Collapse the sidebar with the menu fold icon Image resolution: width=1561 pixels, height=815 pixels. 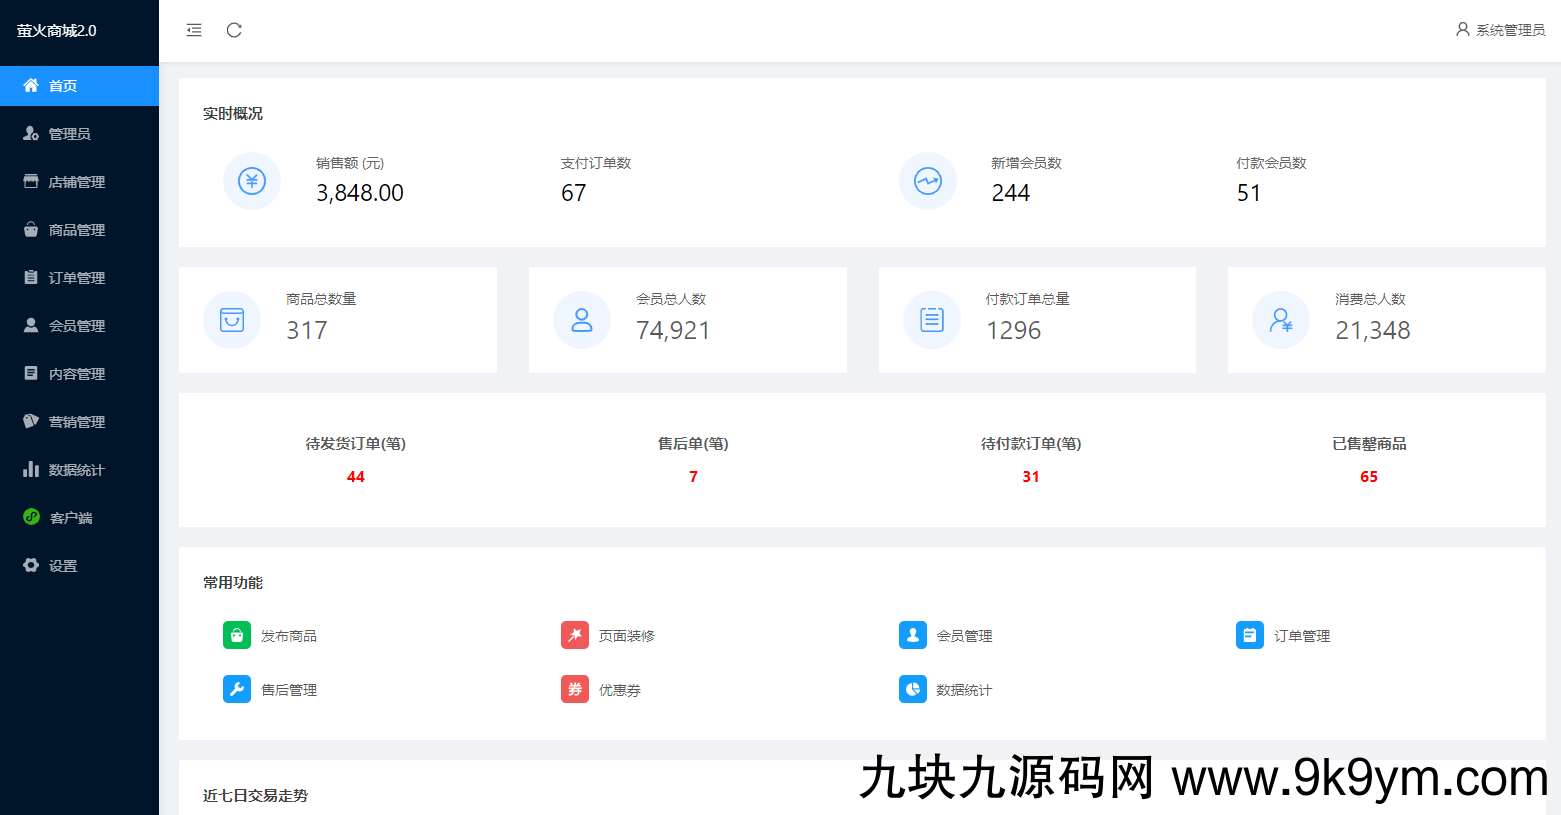pos(194,30)
